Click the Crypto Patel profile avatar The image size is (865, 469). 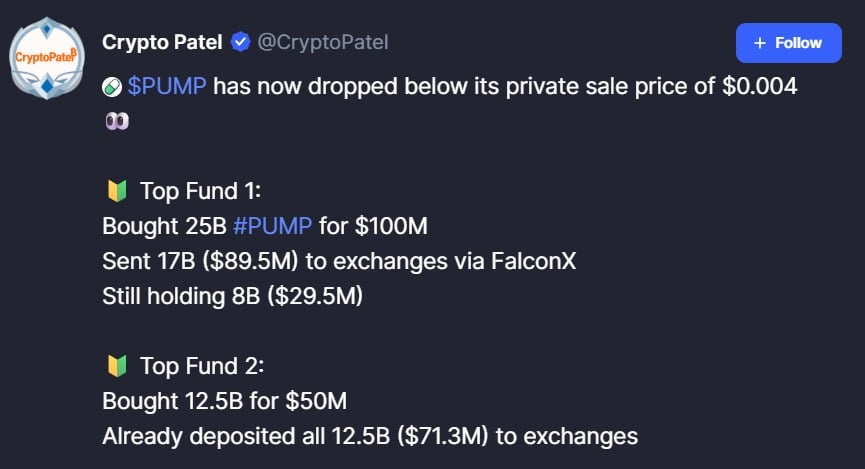(47, 59)
